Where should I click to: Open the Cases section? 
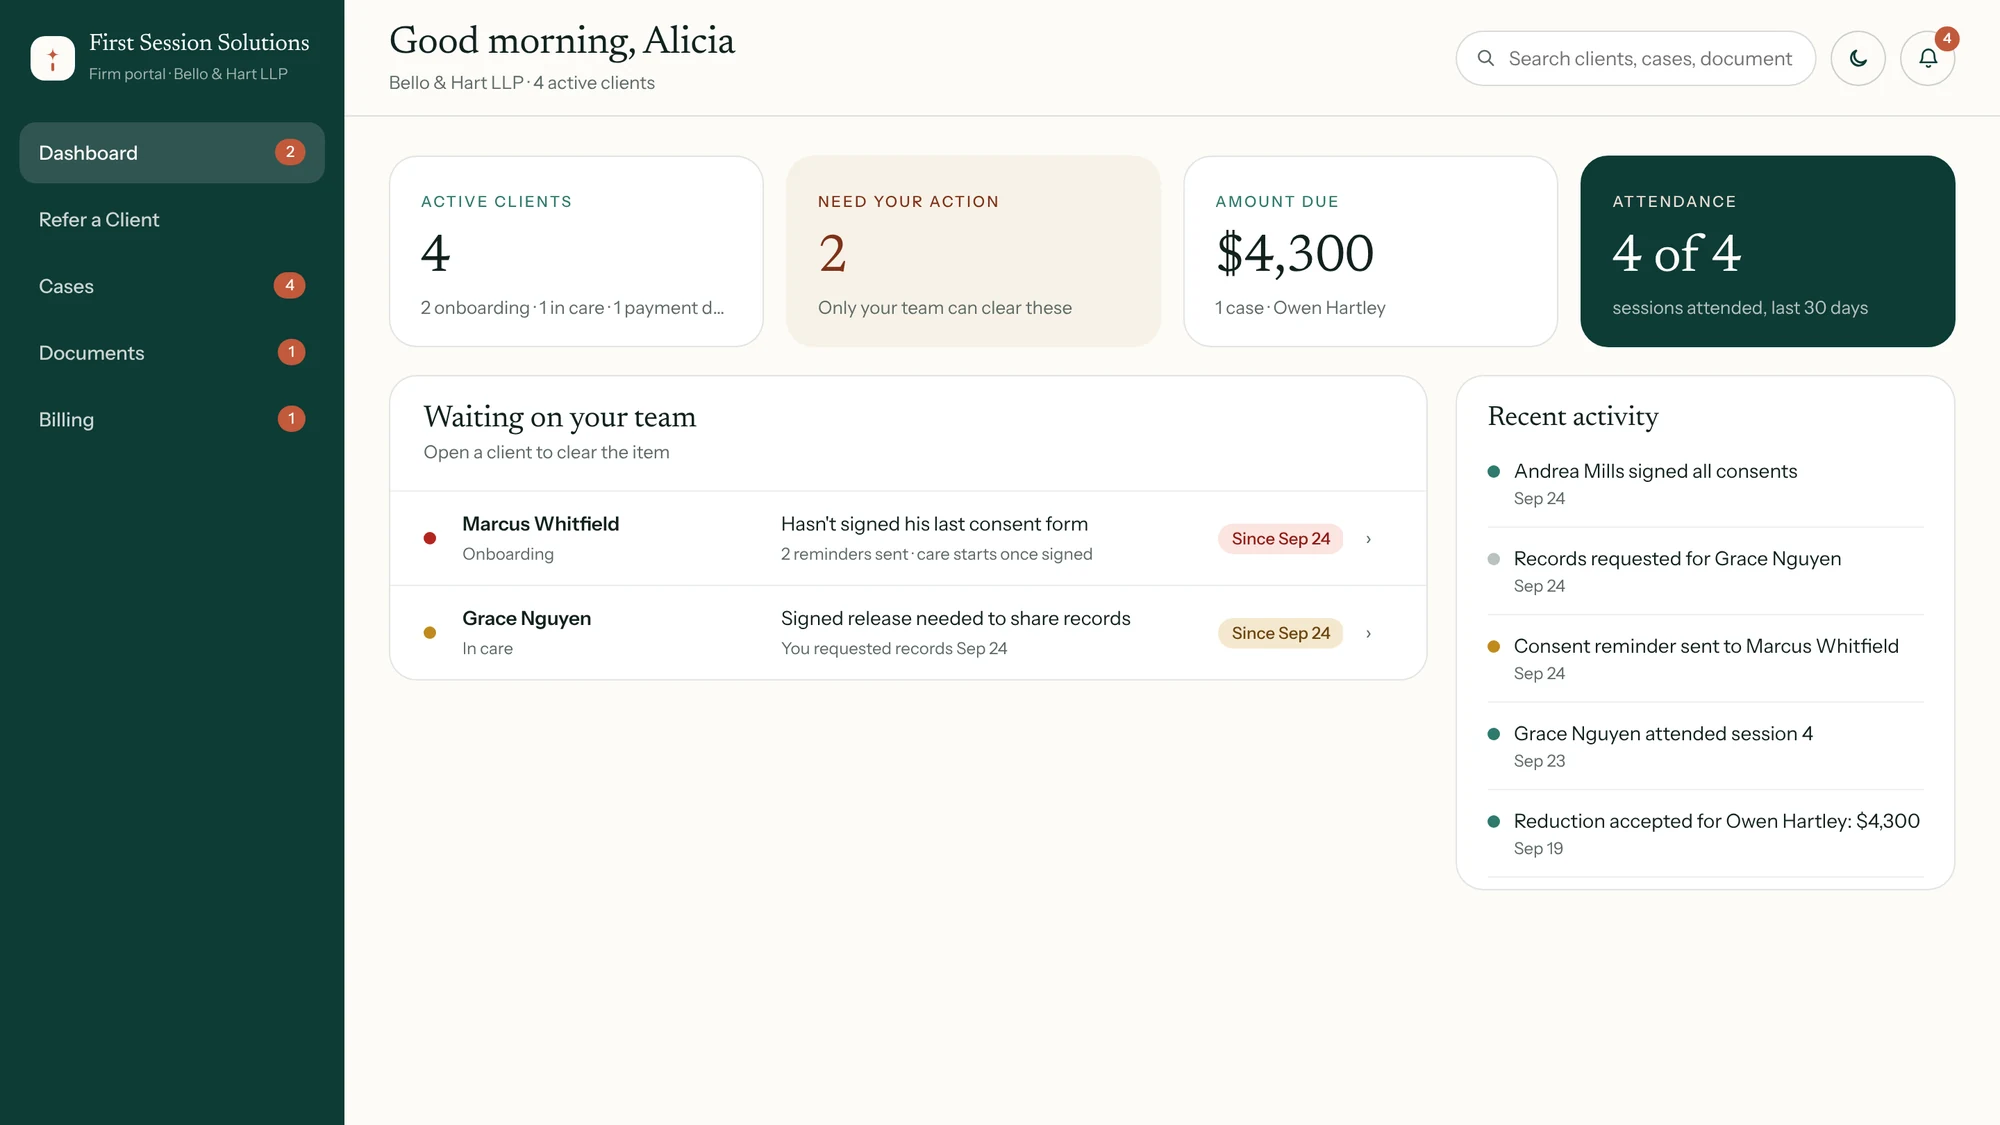[172, 286]
